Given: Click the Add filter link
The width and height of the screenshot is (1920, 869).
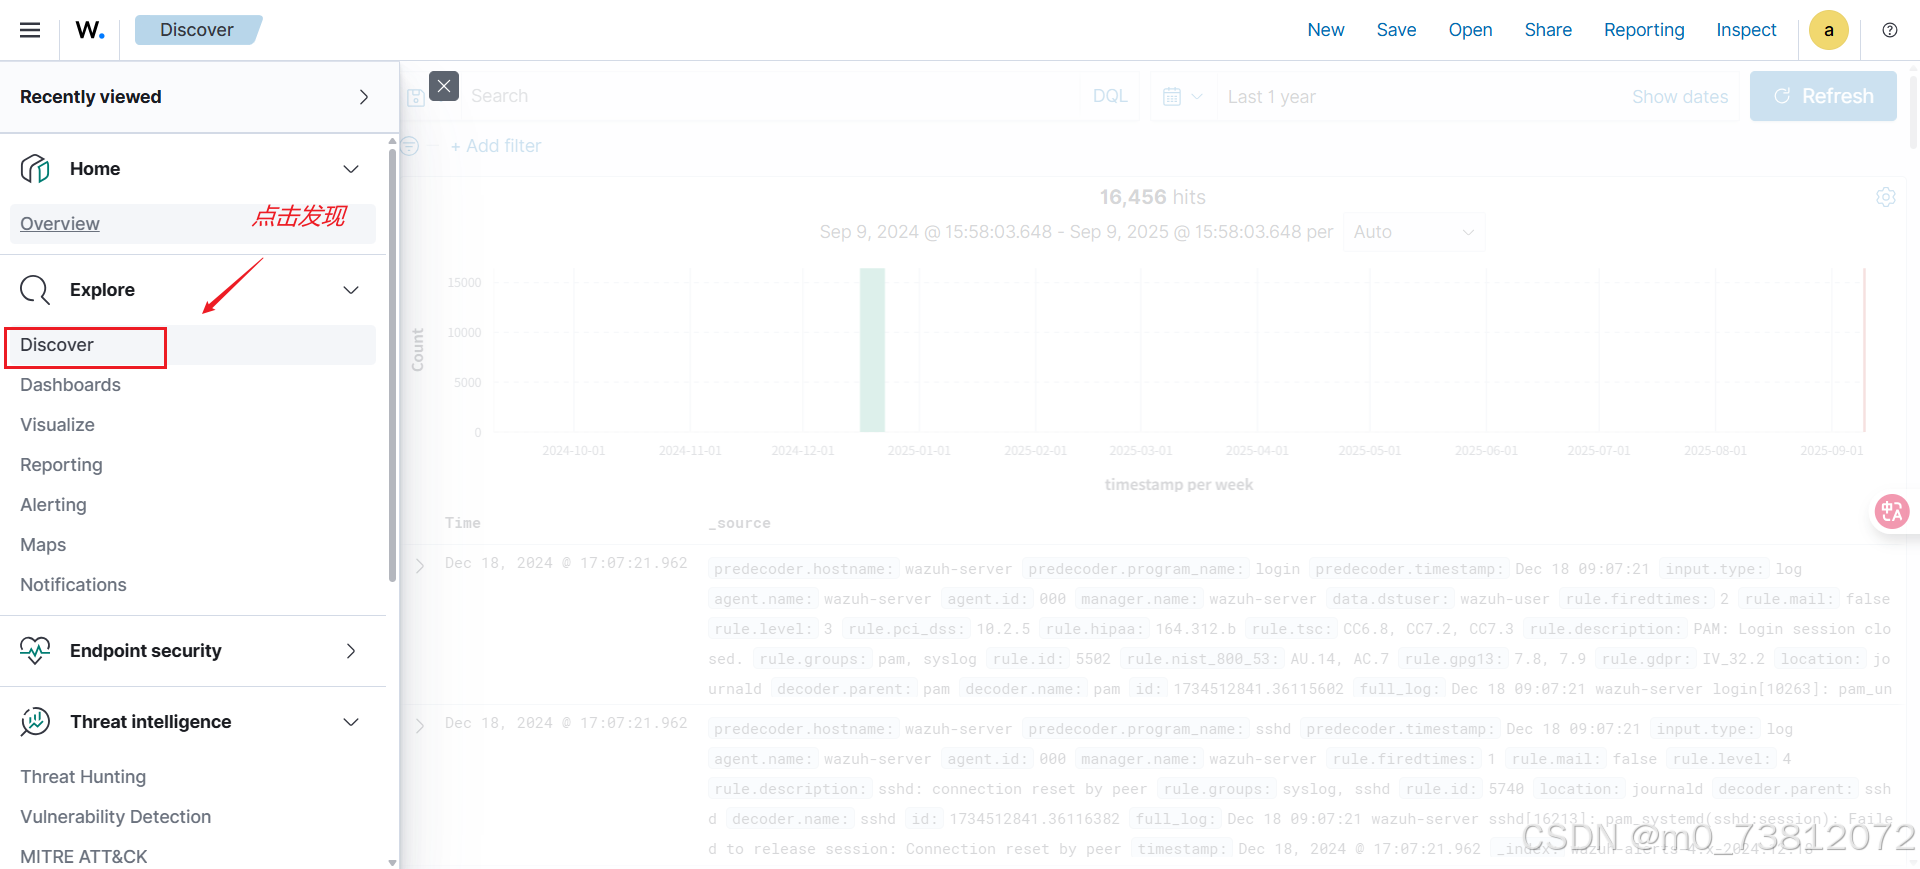Looking at the screenshot, I should coord(496,146).
